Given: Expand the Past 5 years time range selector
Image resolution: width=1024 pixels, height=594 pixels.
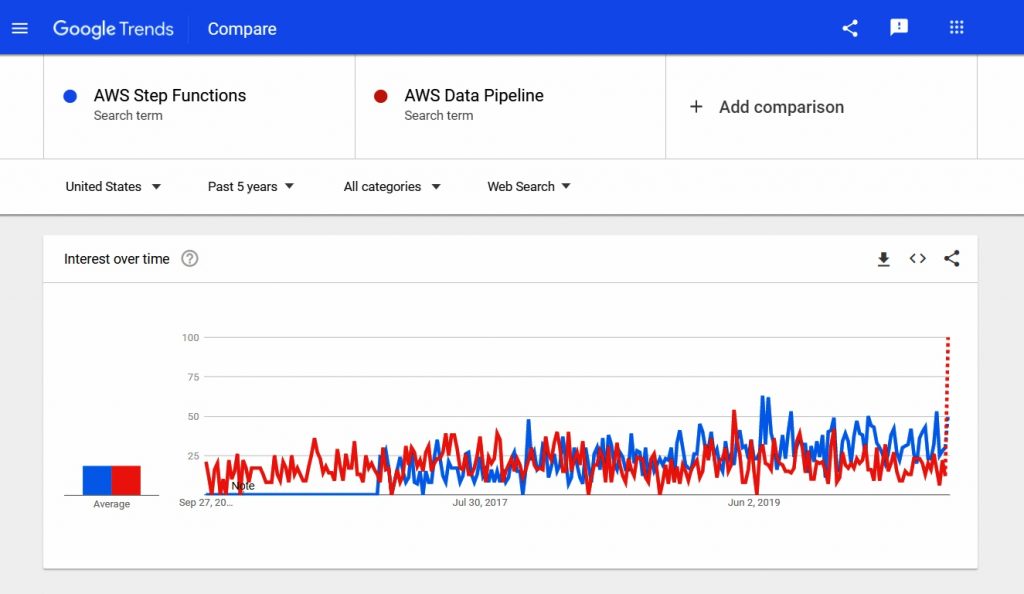Looking at the screenshot, I should 250,186.
